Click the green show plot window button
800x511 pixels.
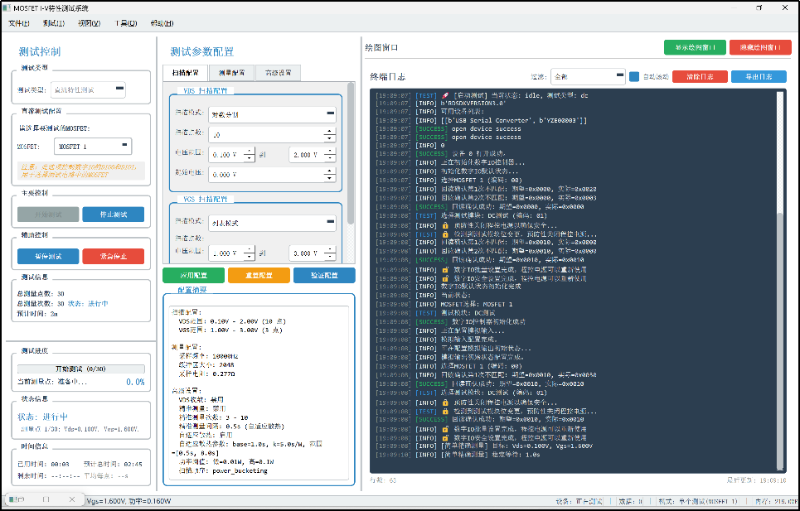tap(694, 47)
